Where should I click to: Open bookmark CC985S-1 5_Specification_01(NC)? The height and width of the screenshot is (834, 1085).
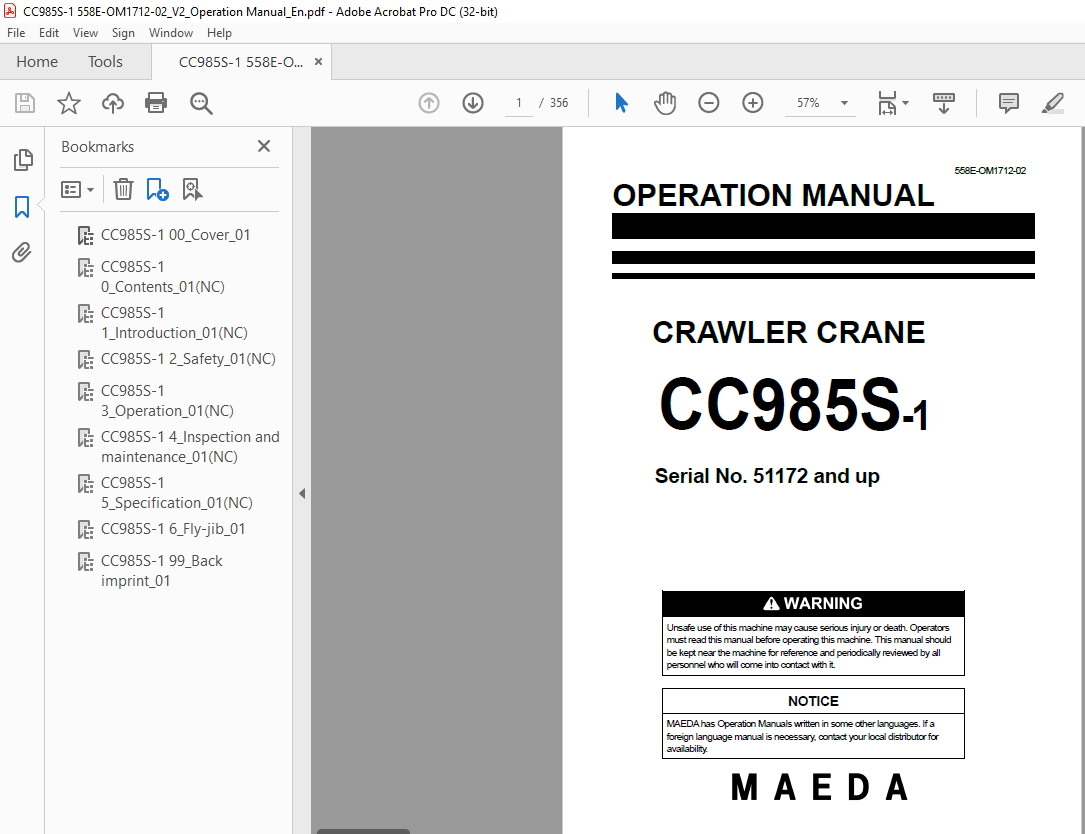(176, 493)
